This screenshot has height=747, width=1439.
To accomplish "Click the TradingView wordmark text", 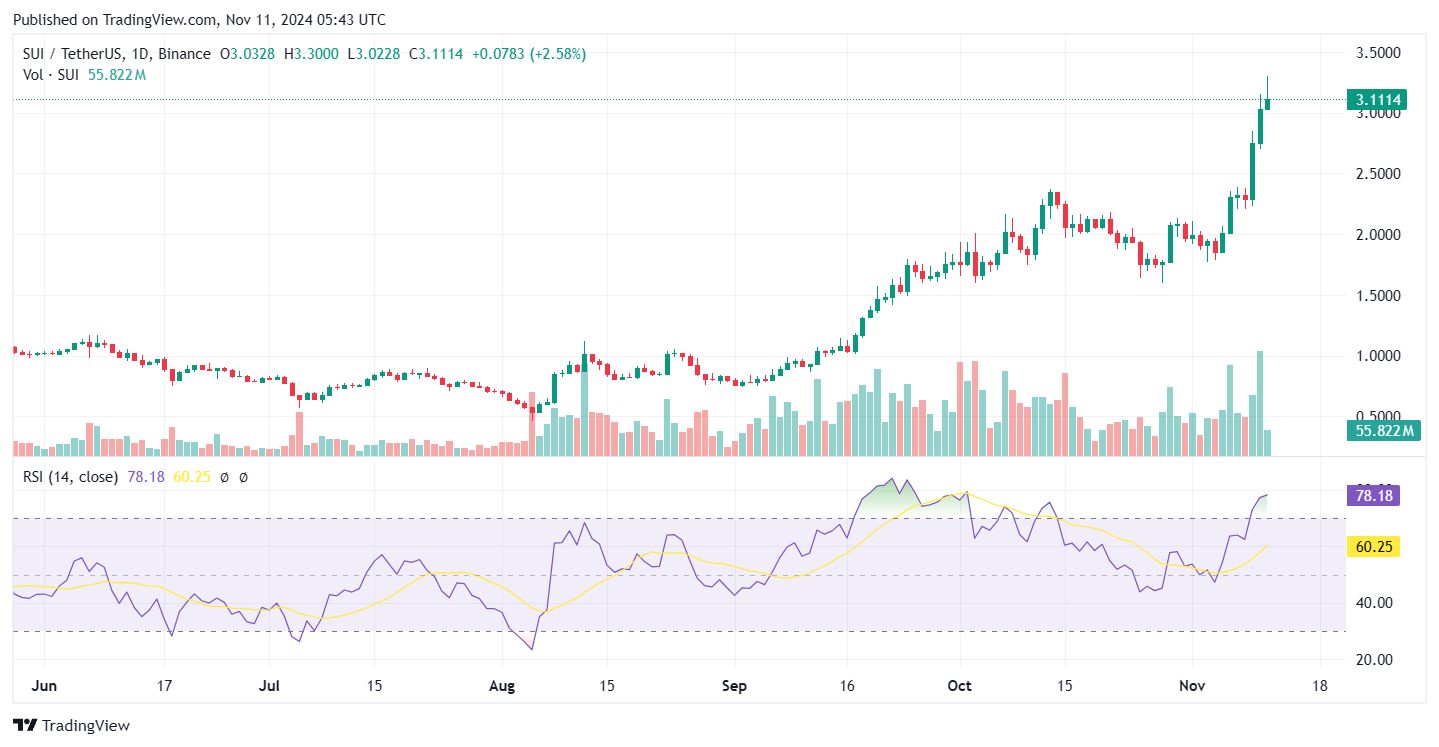I will point(86,725).
